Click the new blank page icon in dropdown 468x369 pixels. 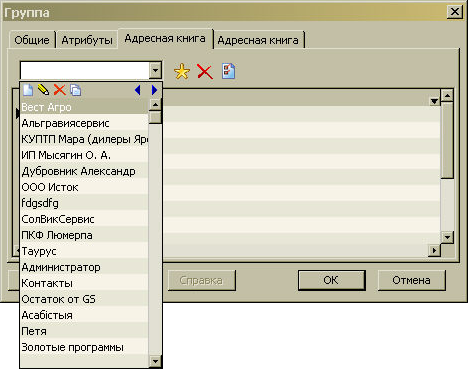pyautogui.click(x=28, y=90)
